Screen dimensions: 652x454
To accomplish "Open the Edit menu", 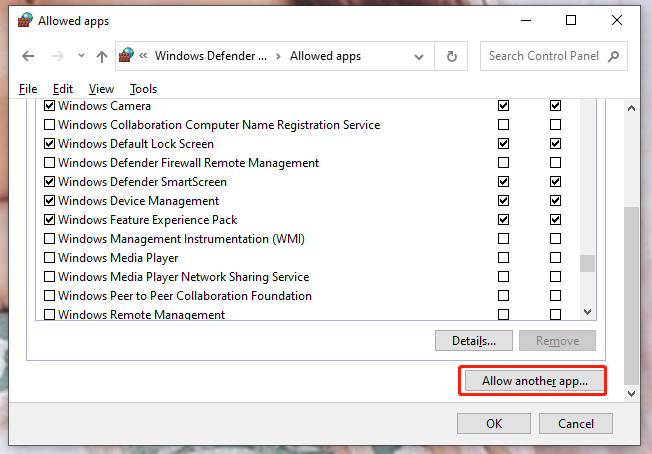I will point(63,89).
